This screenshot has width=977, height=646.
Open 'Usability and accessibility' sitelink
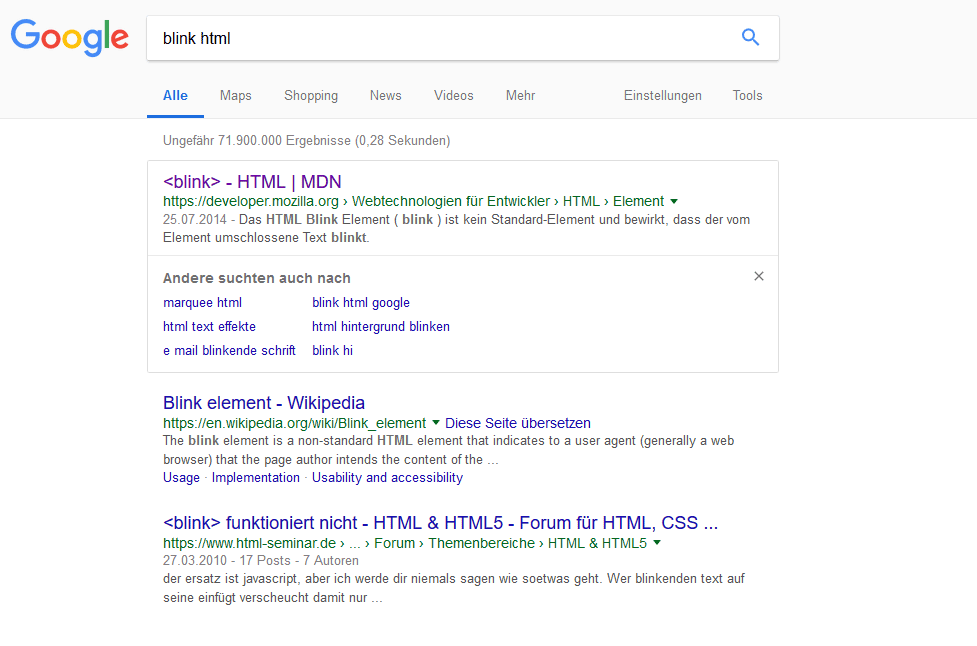pyautogui.click(x=388, y=478)
